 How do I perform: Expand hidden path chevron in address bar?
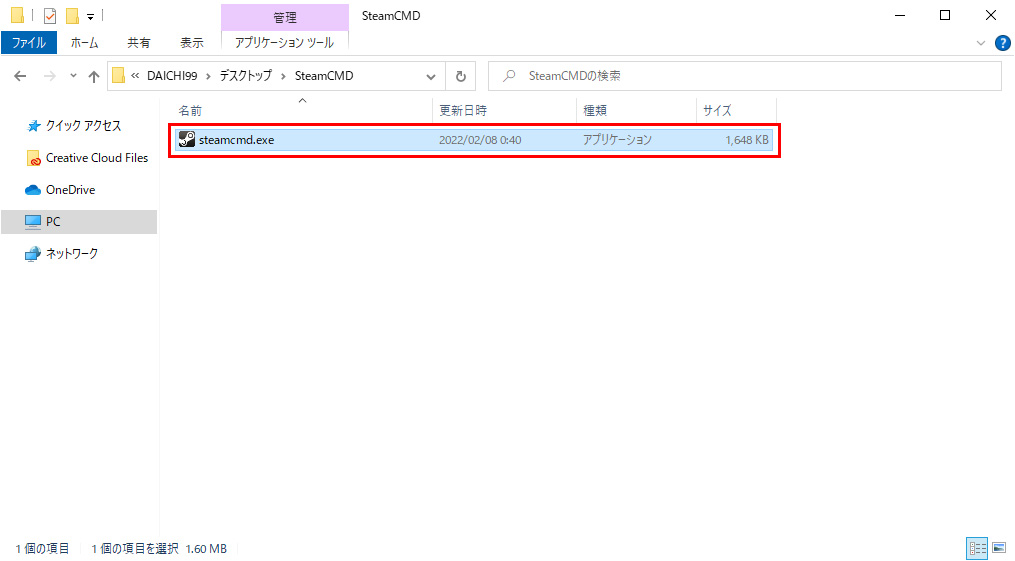(x=135, y=76)
